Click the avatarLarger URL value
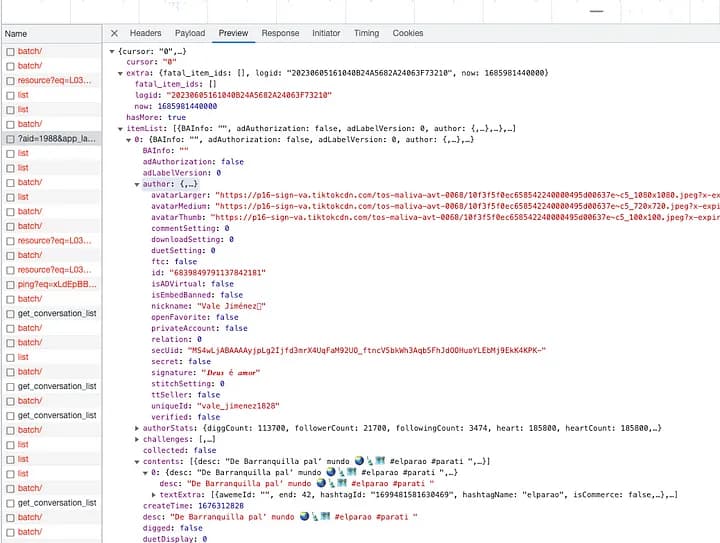The image size is (720, 543). [x=467, y=195]
